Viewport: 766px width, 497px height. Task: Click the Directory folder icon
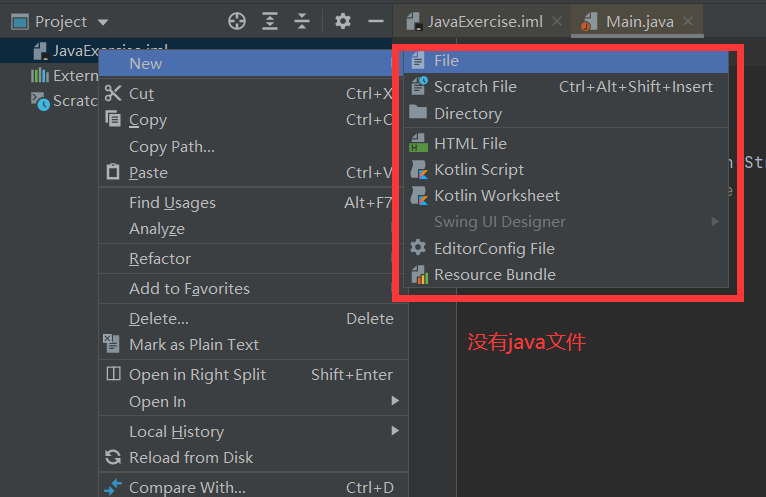pyautogui.click(x=418, y=112)
